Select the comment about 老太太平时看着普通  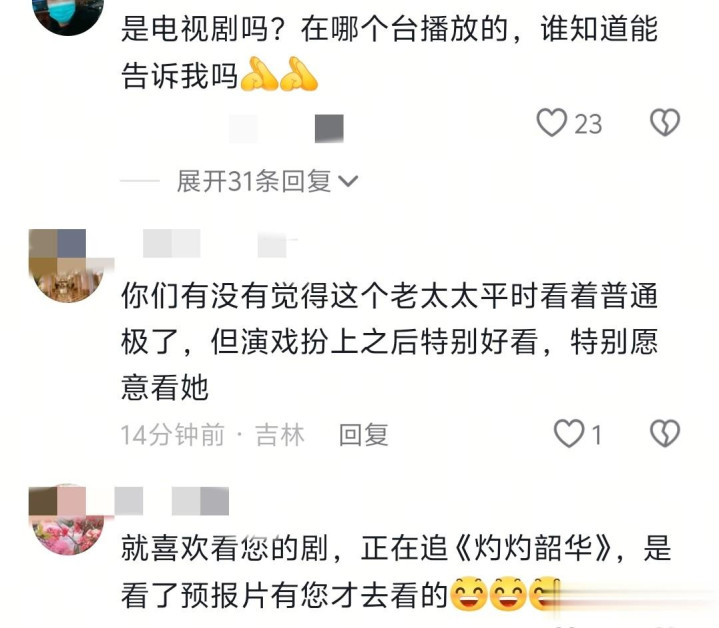tap(390, 342)
